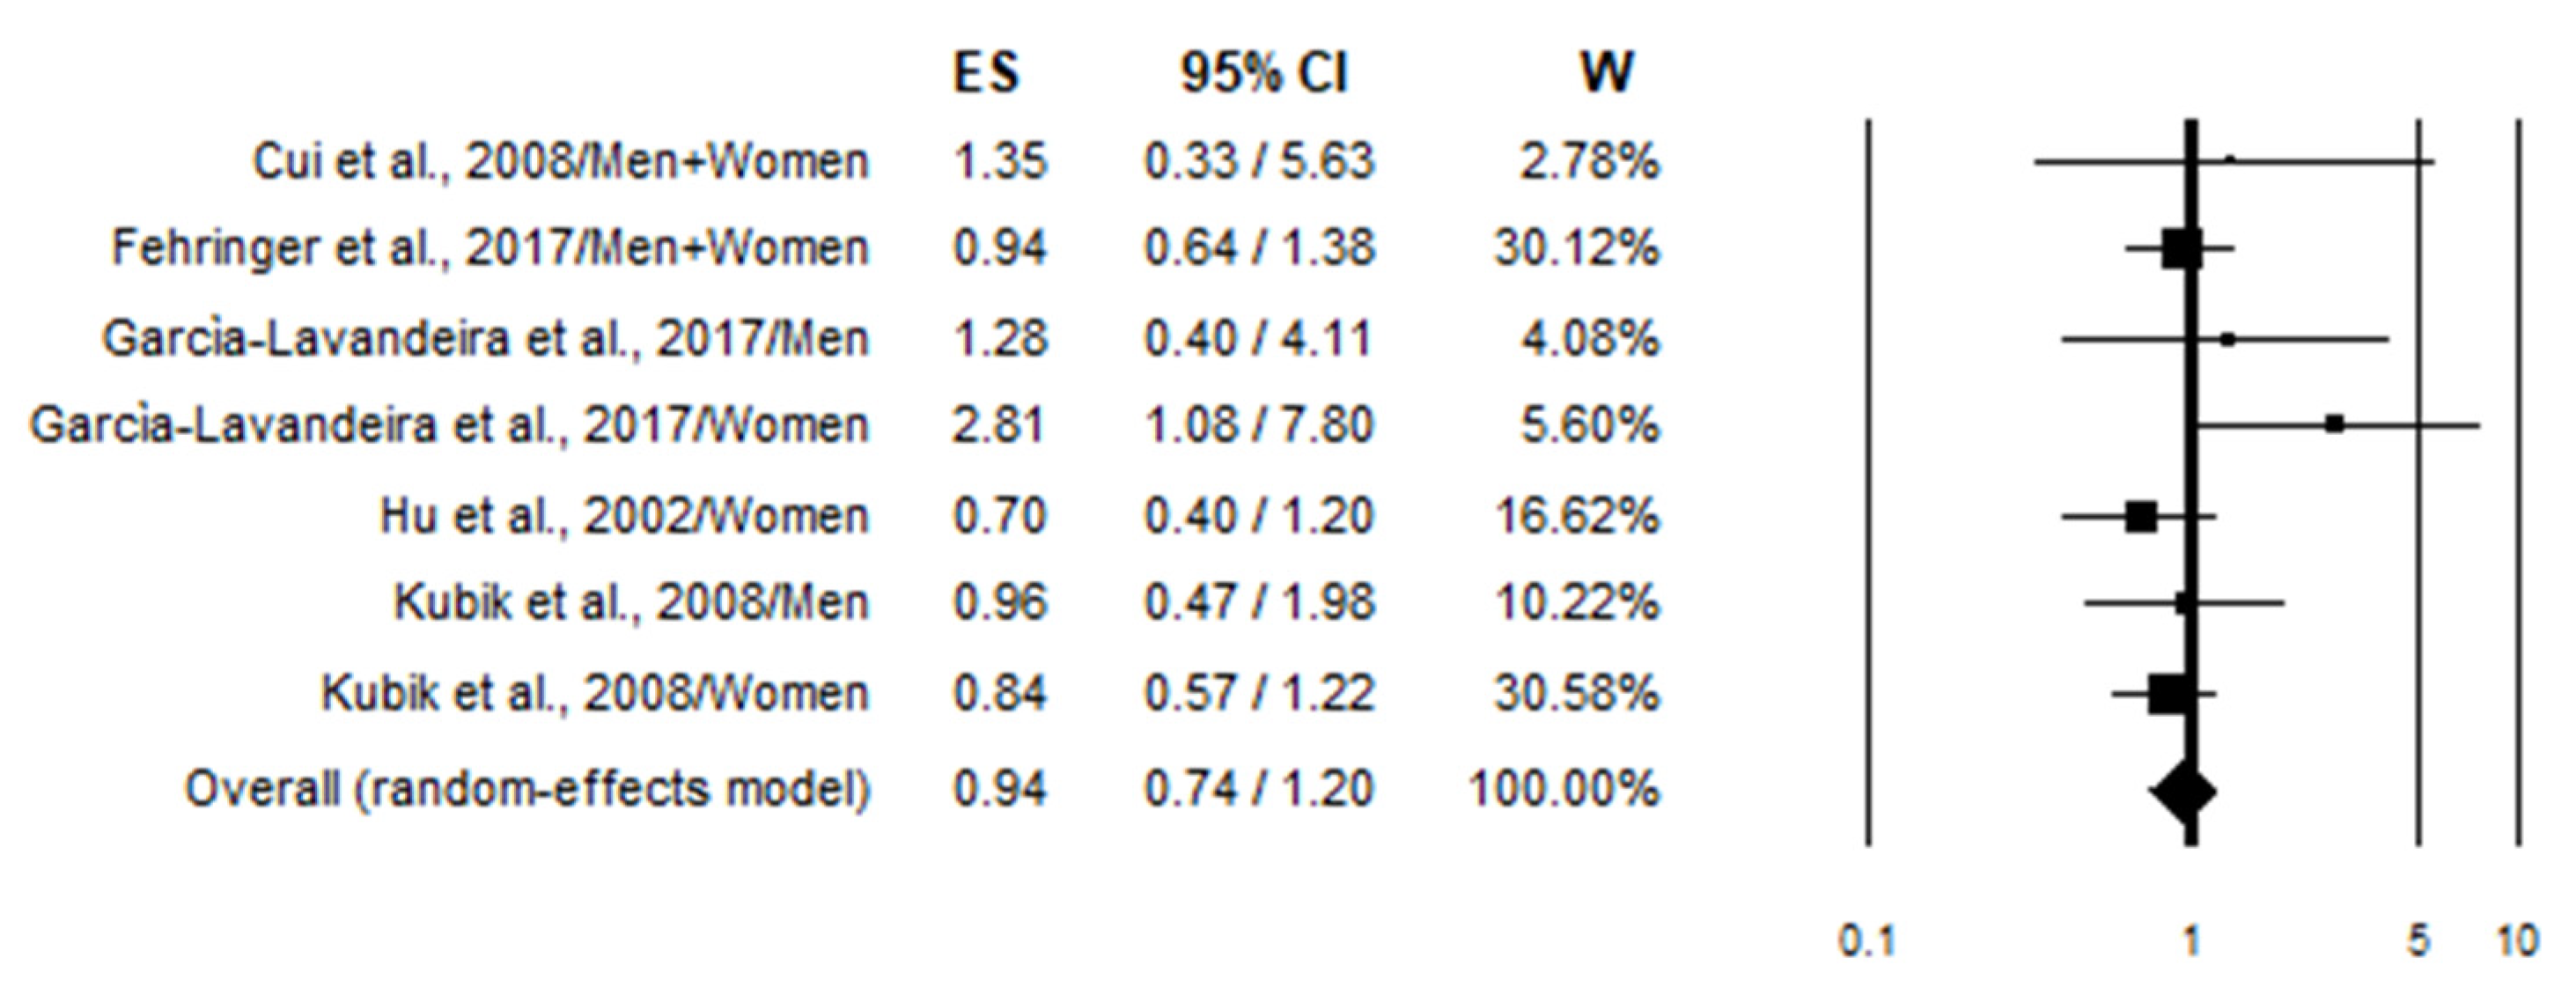Select the Fehringer et al., 2017/Men+Women label
Screen dimensions: 2576x995
(x=490, y=248)
